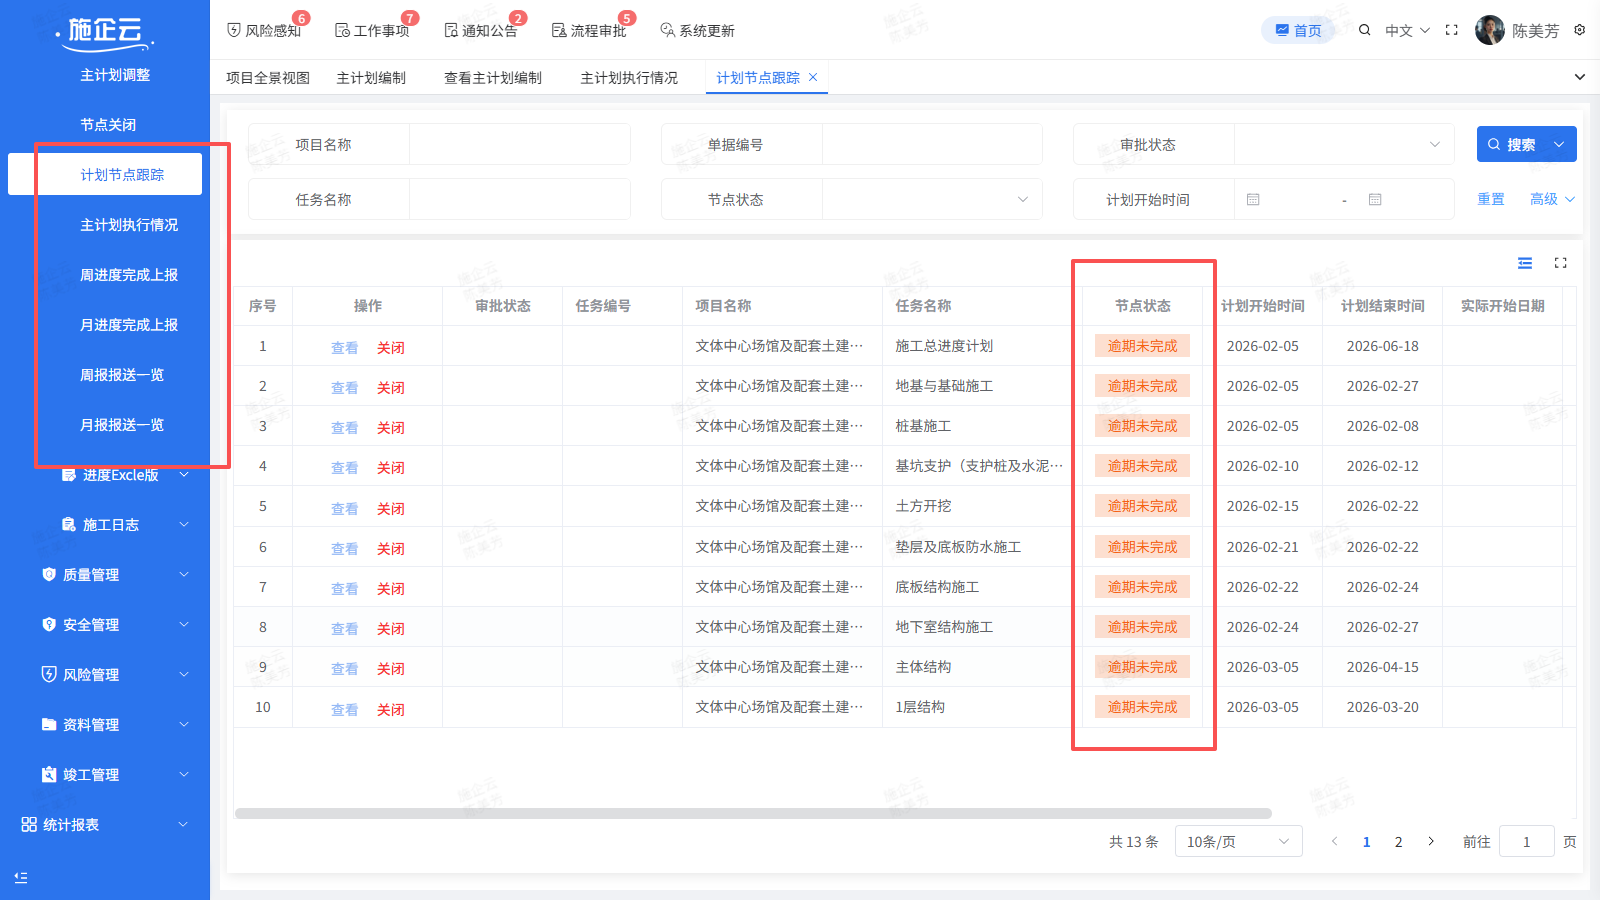
Task: Go to next page arrow
Action: pyautogui.click(x=1431, y=841)
